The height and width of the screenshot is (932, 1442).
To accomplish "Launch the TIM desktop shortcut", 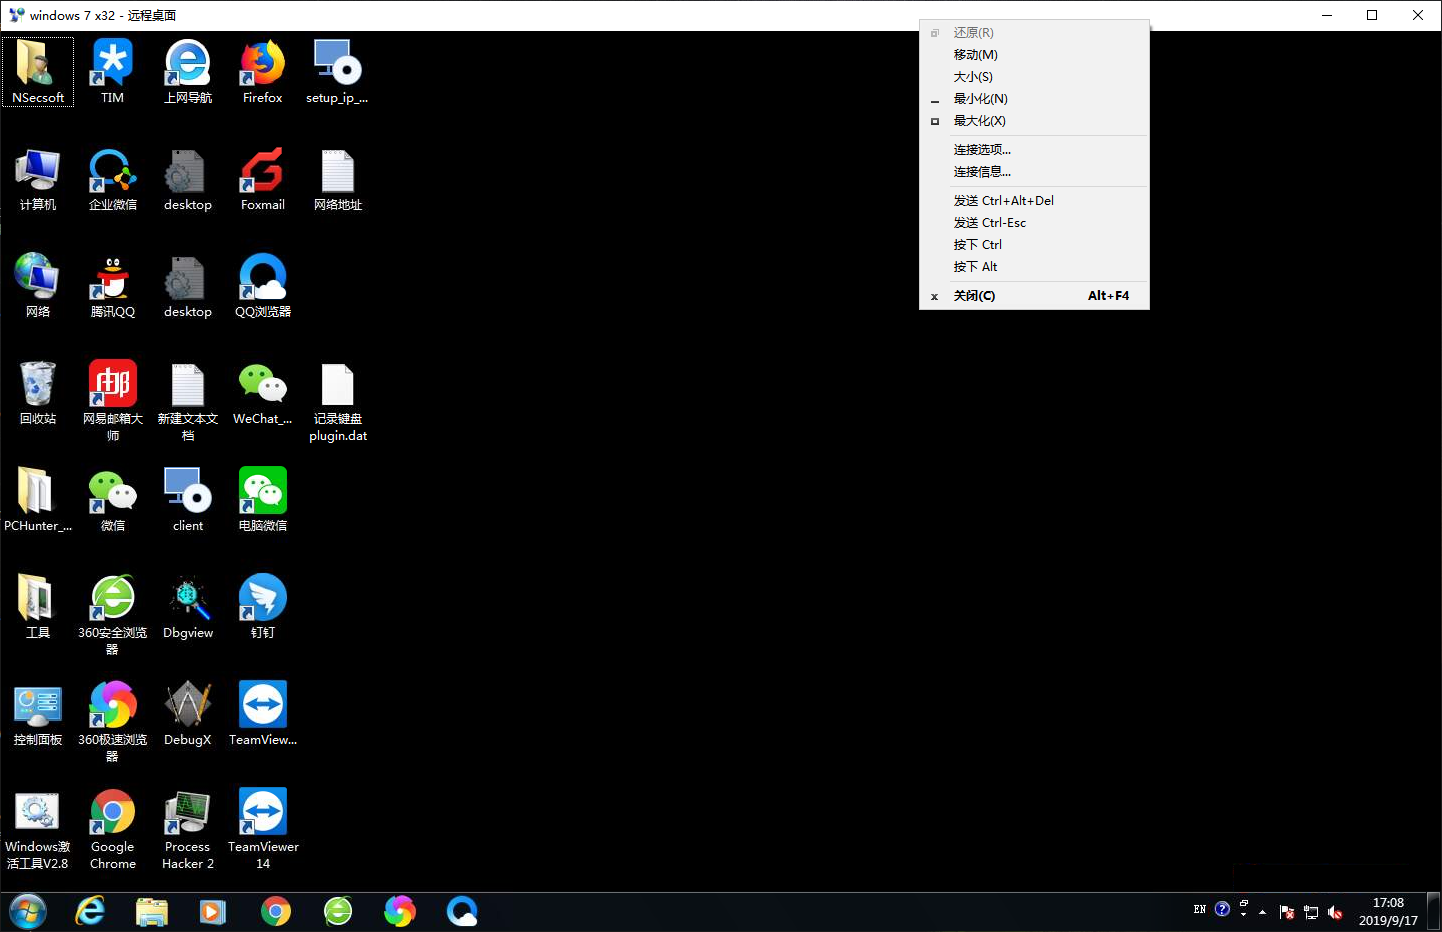I will [113, 71].
